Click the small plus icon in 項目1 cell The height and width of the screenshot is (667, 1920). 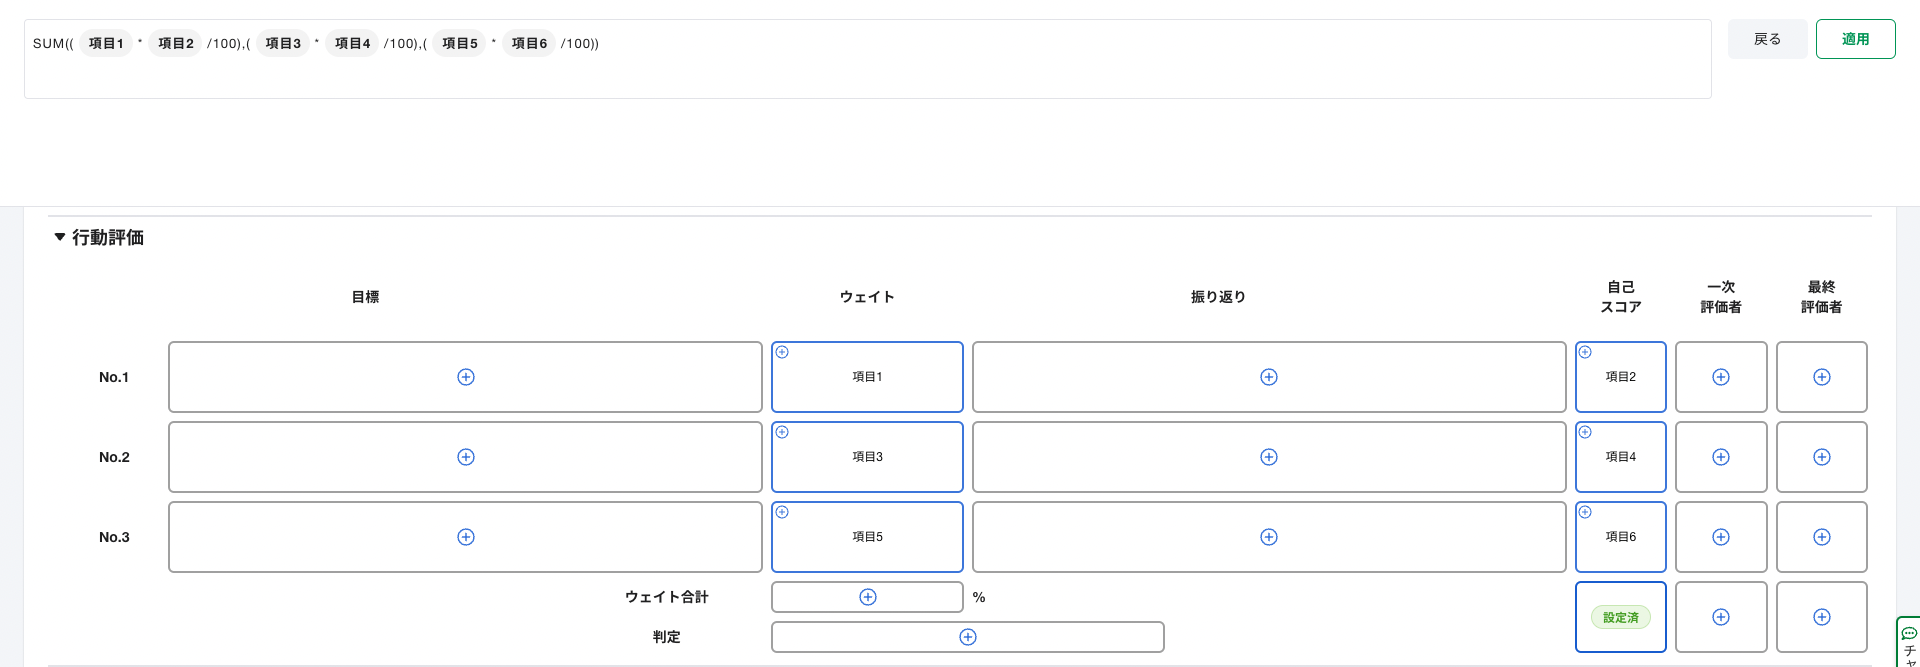(782, 352)
